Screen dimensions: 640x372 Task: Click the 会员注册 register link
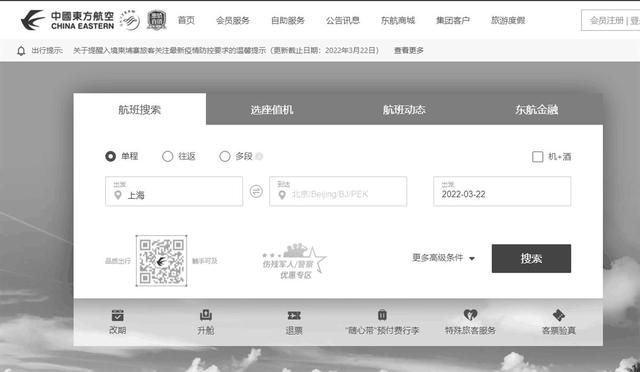(607, 20)
